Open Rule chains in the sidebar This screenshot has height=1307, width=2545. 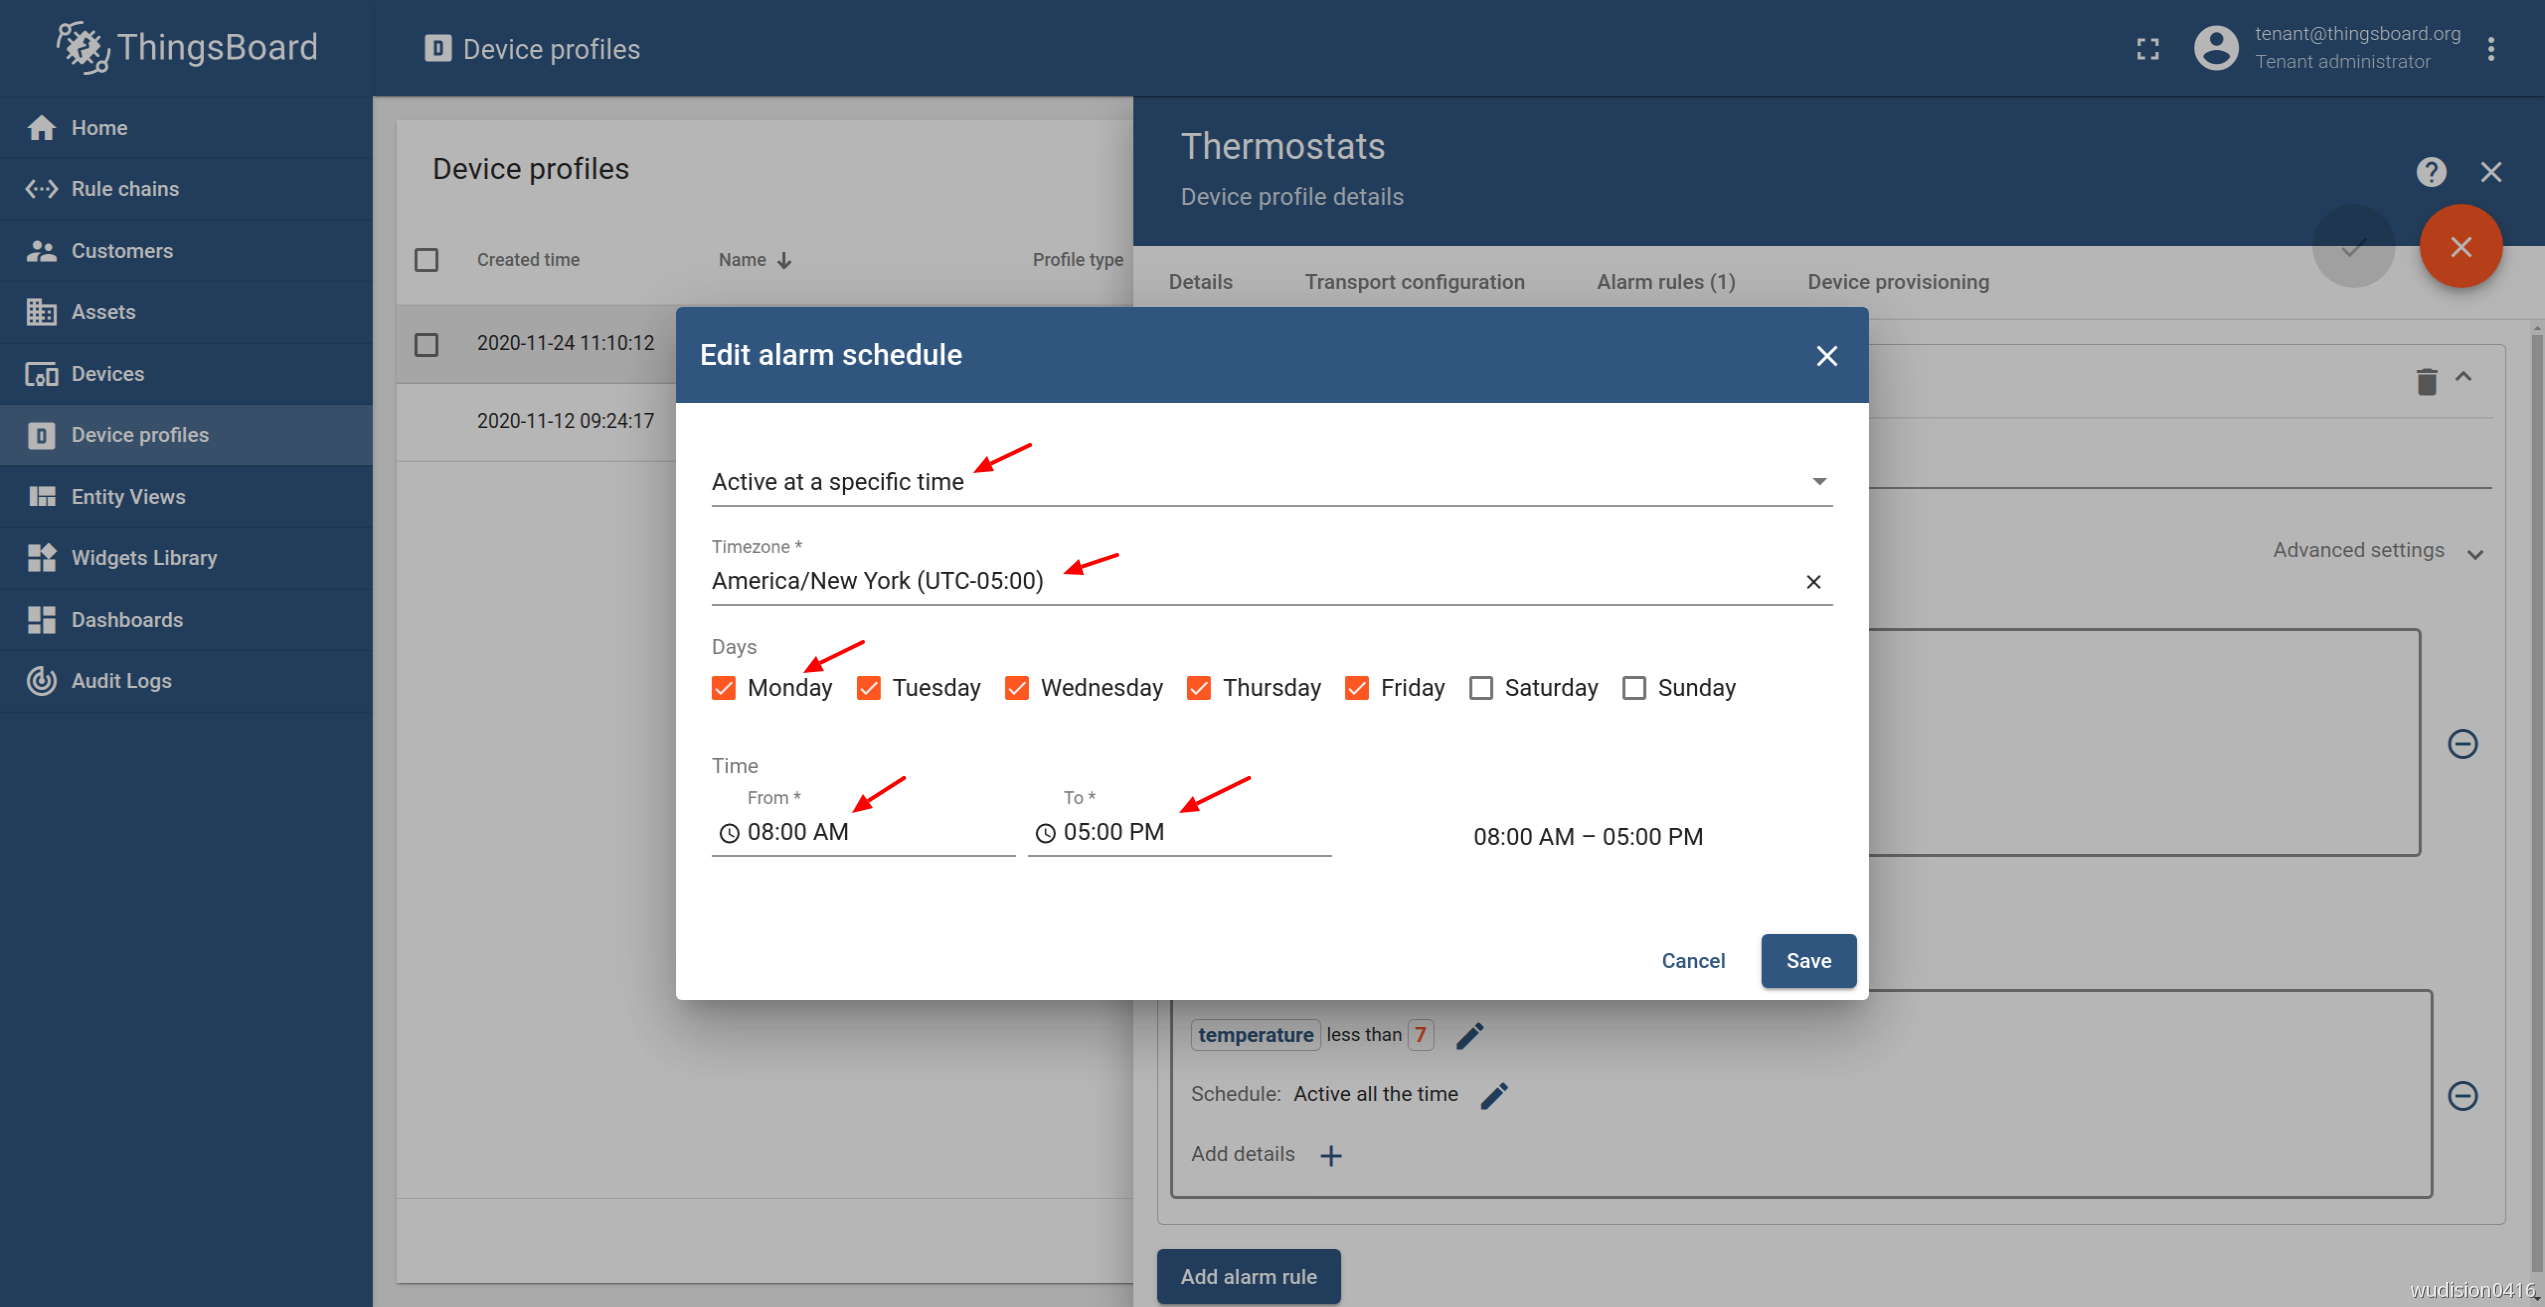[x=125, y=189]
